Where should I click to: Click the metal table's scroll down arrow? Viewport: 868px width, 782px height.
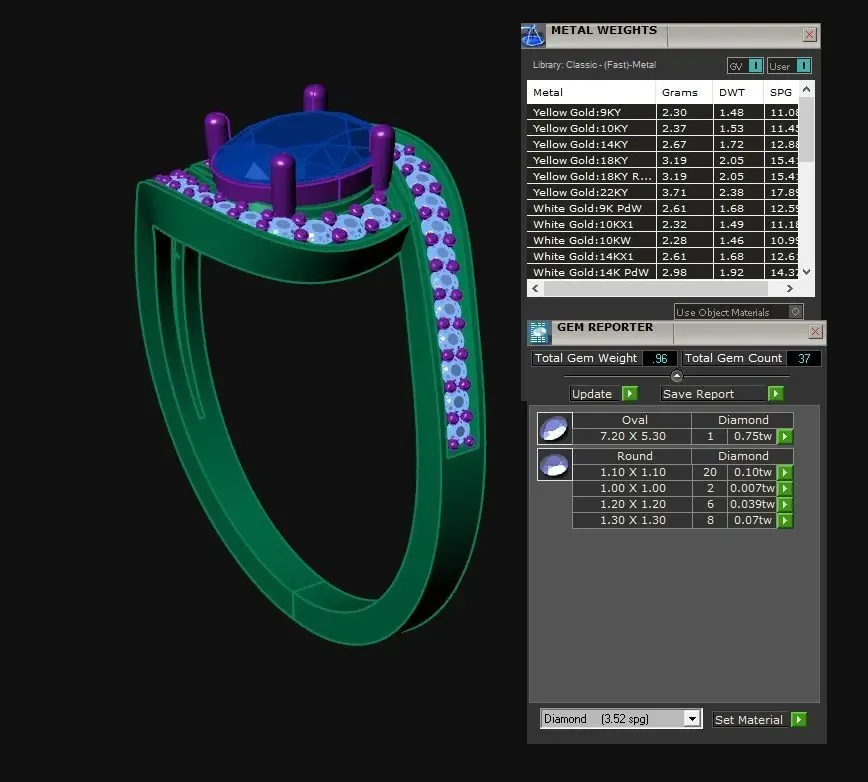(807, 272)
